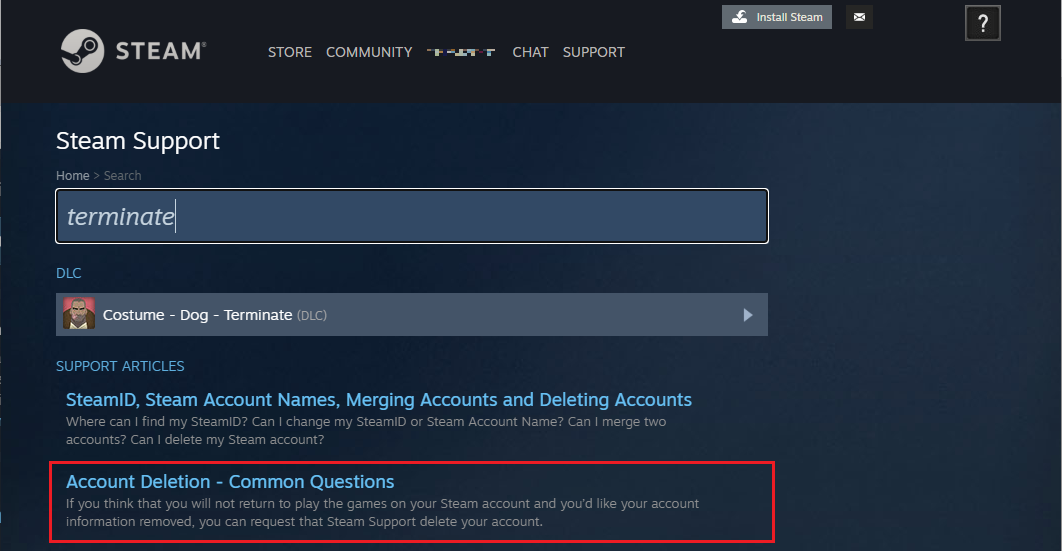Open the envelope notifications icon
The height and width of the screenshot is (551, 1062).
point(859,17)
